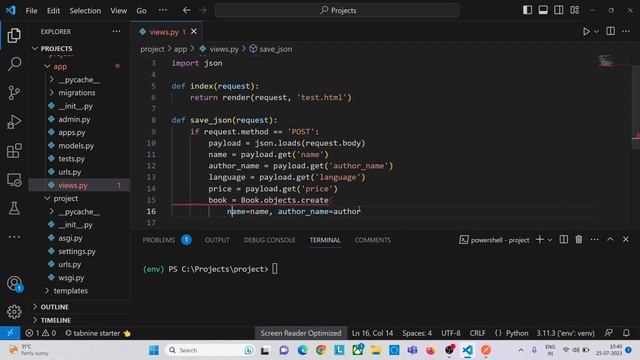640x360 pixels.
Task: Open the Remote Explorer view
Action: 14,180
